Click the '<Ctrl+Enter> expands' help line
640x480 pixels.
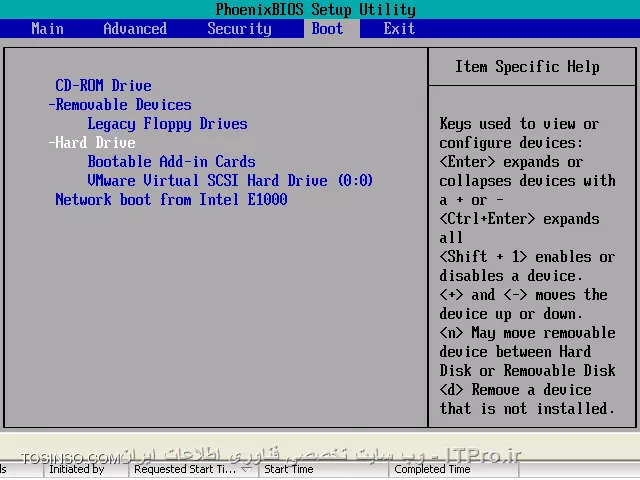[519, 219]
